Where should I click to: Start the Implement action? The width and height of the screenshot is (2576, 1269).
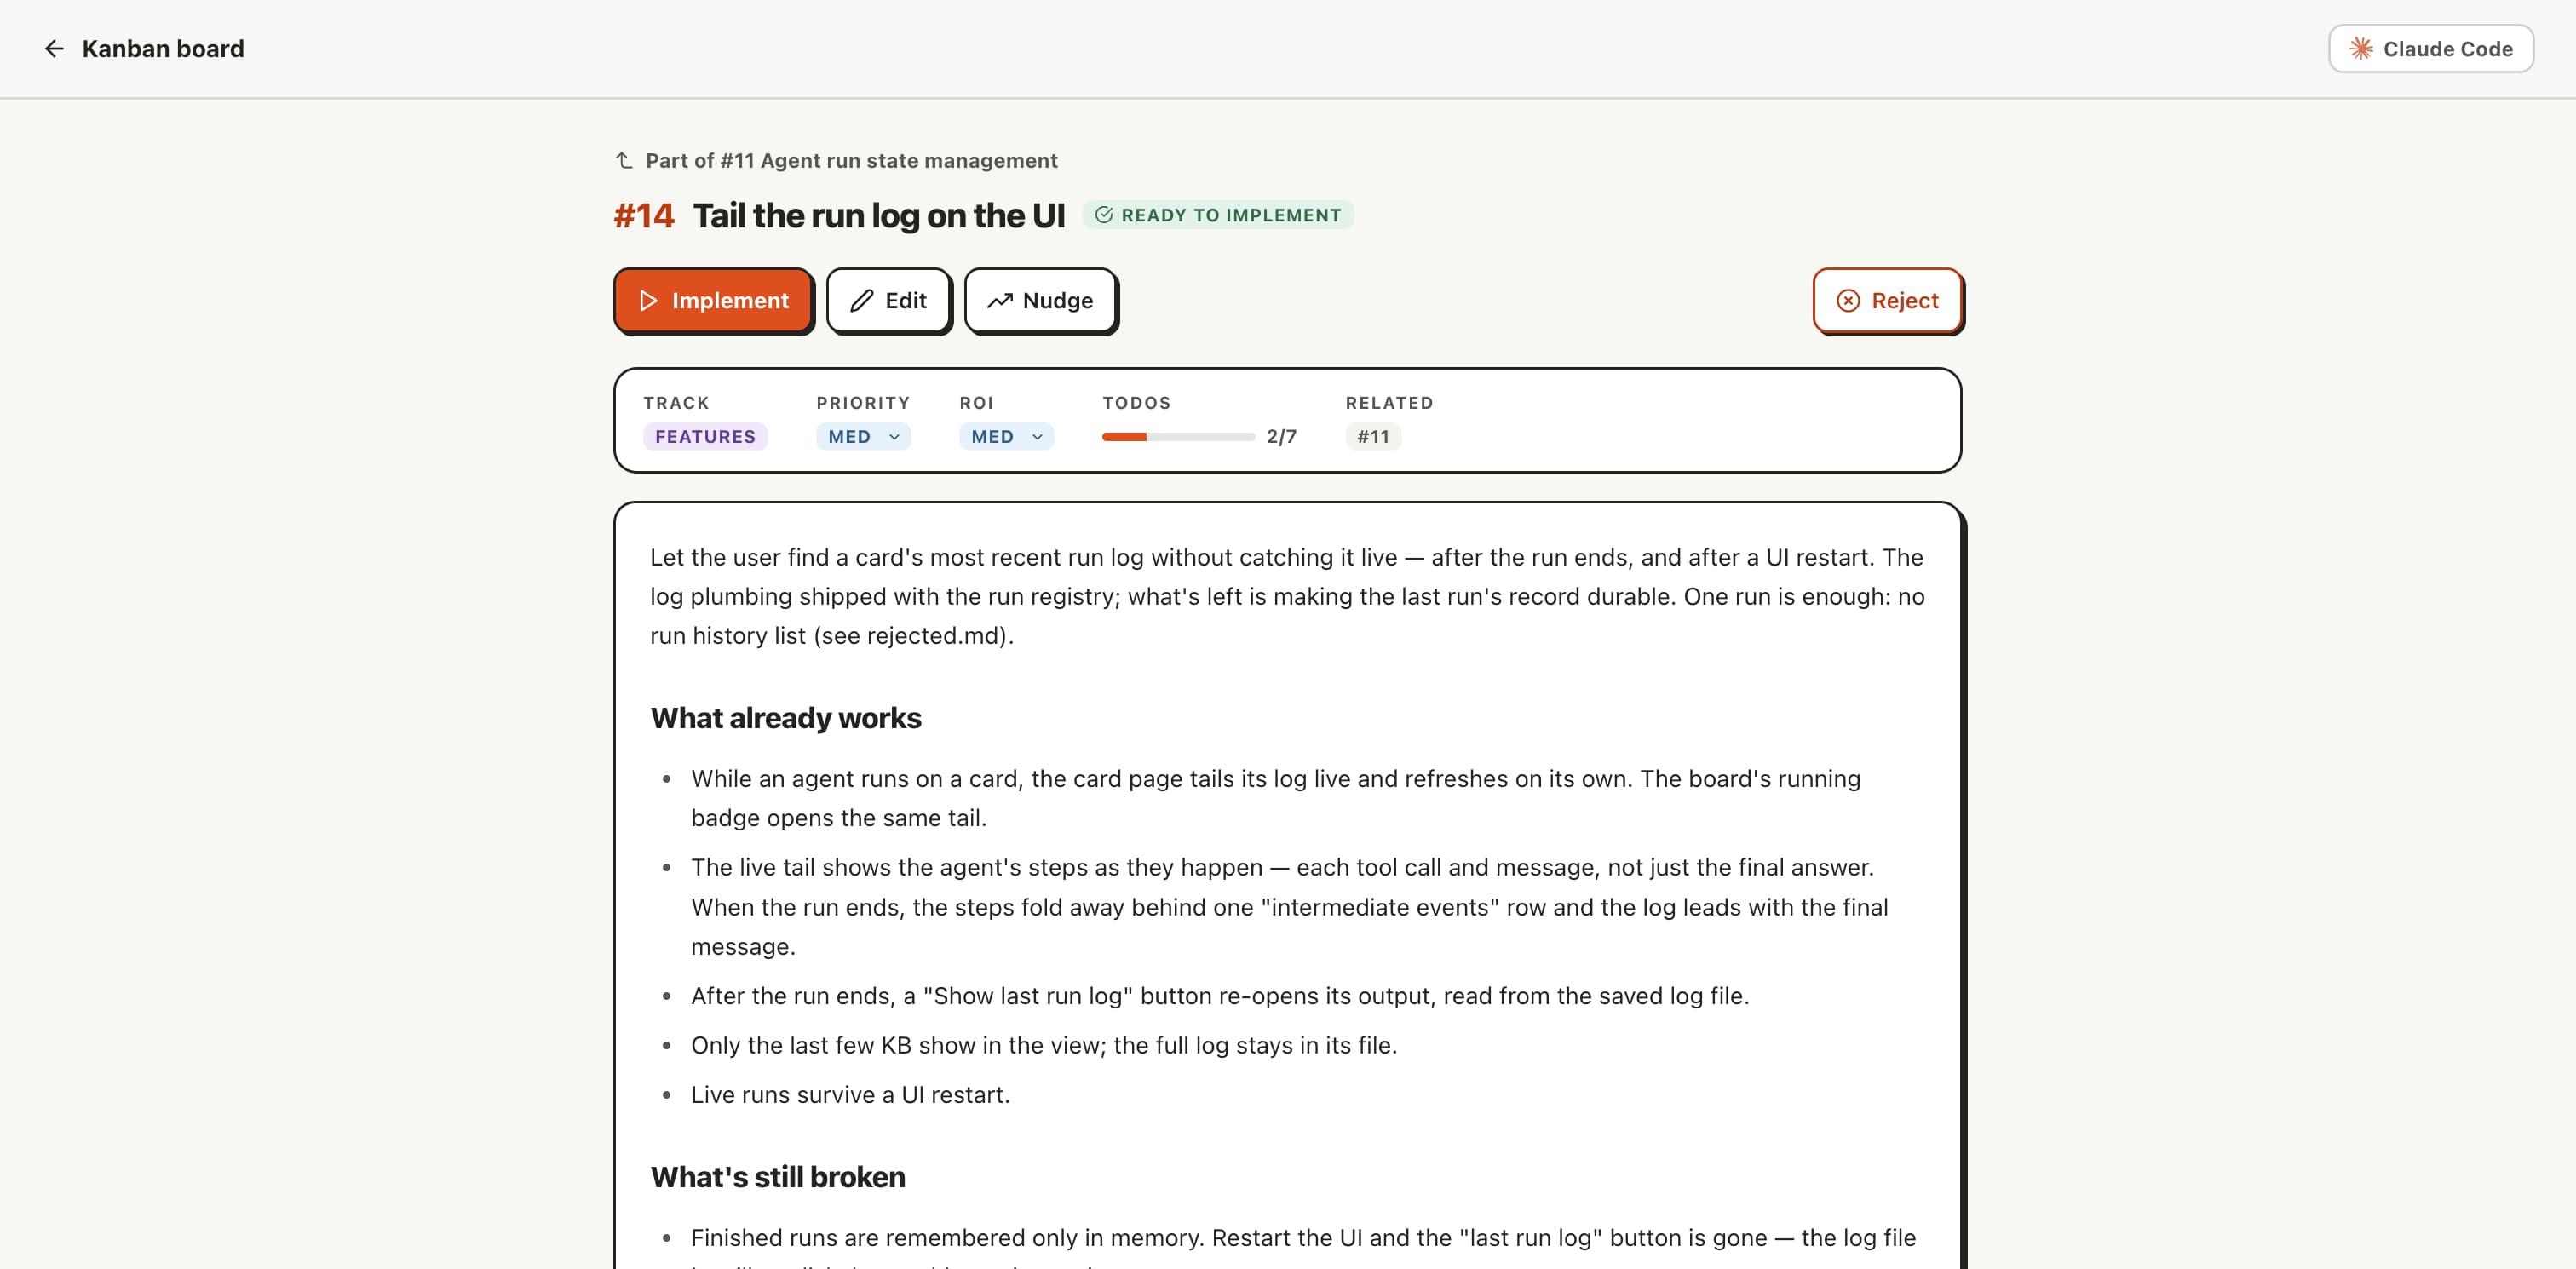[713, 301]
